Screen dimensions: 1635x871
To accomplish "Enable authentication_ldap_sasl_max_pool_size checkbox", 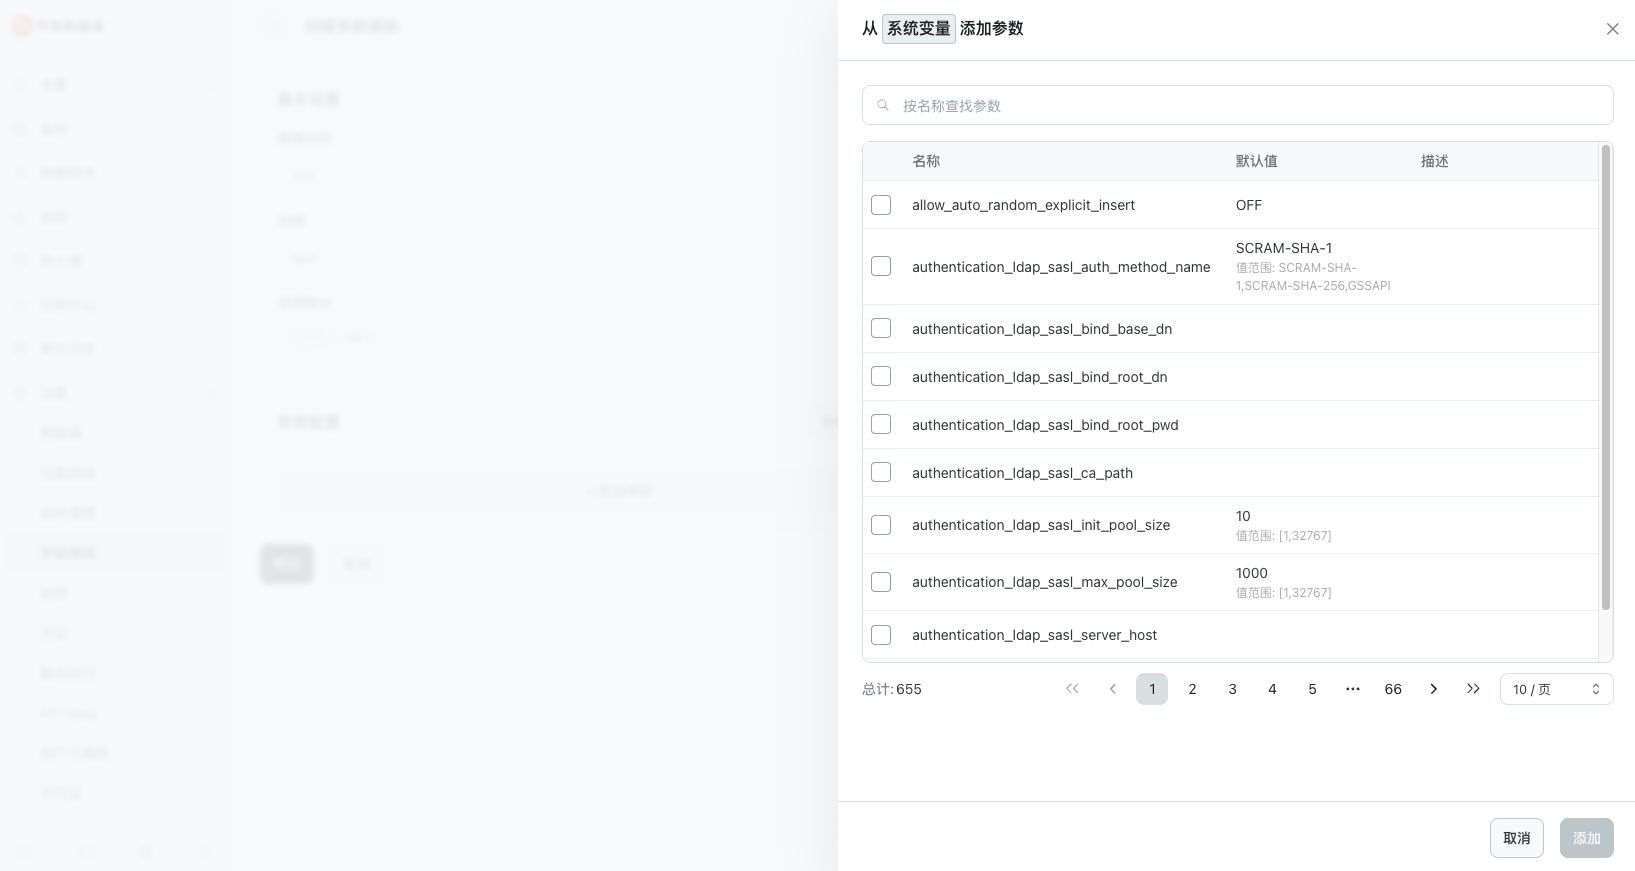I will tap(881, 582).
